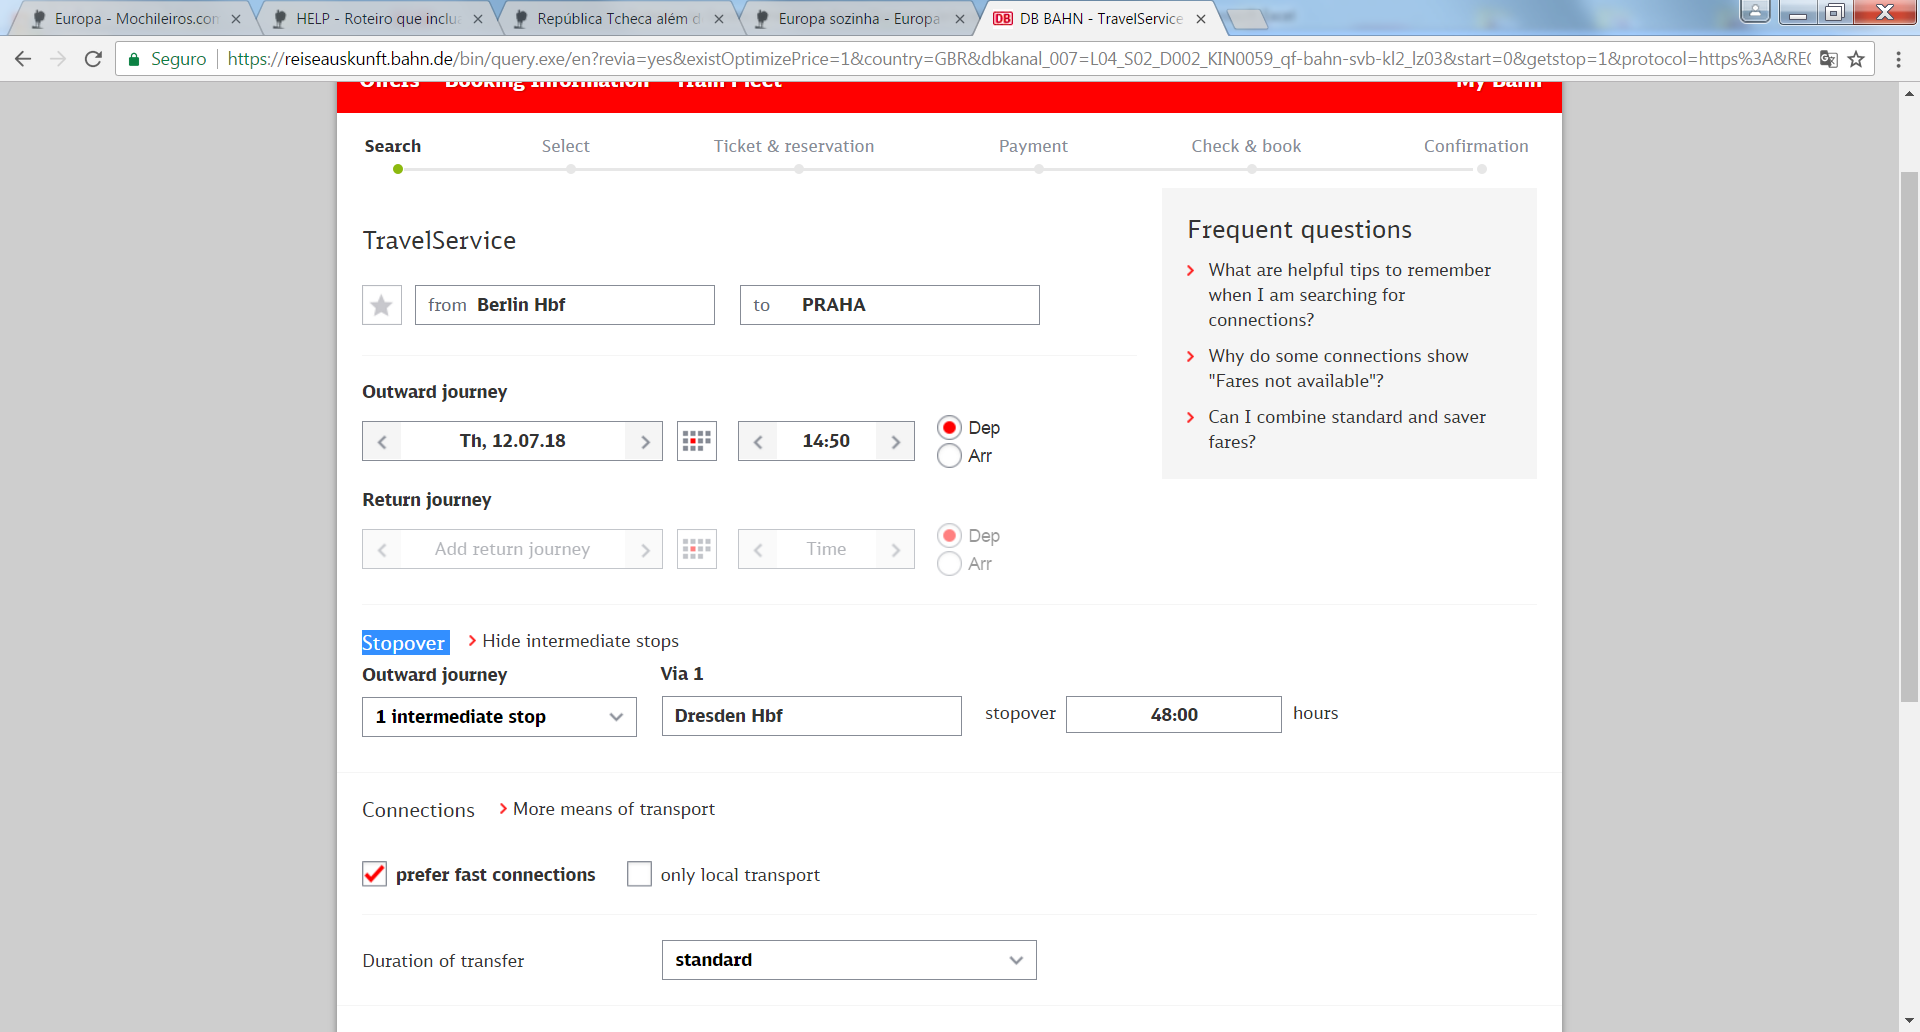Go to previous outward journey date
1920x1032 pixels.
coord(382,442)
